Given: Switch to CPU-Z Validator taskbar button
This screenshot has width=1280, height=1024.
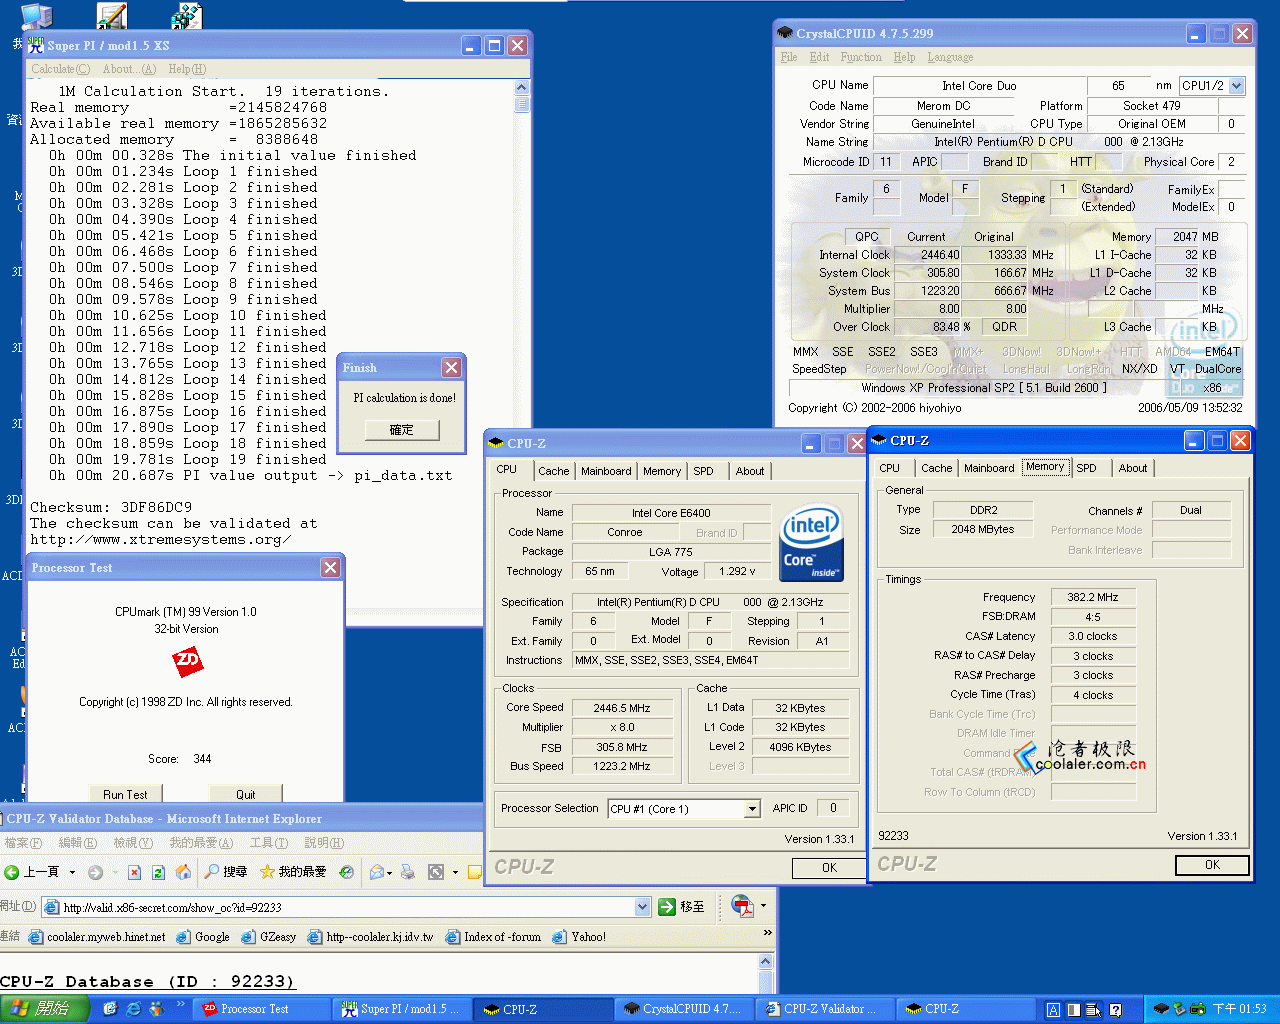Looking at the screenshot, I should point(826,1009).
